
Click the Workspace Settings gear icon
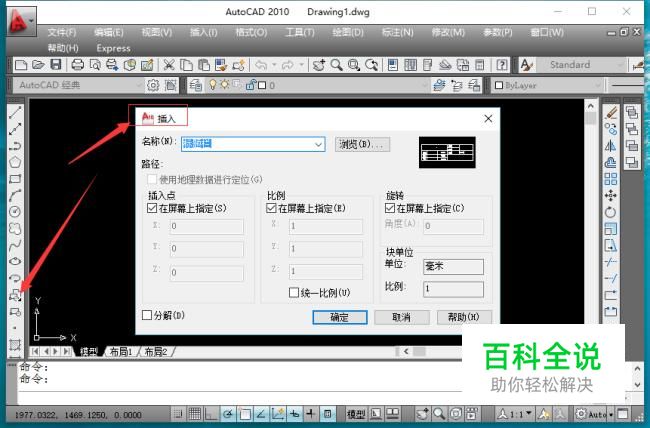[153, 85]
